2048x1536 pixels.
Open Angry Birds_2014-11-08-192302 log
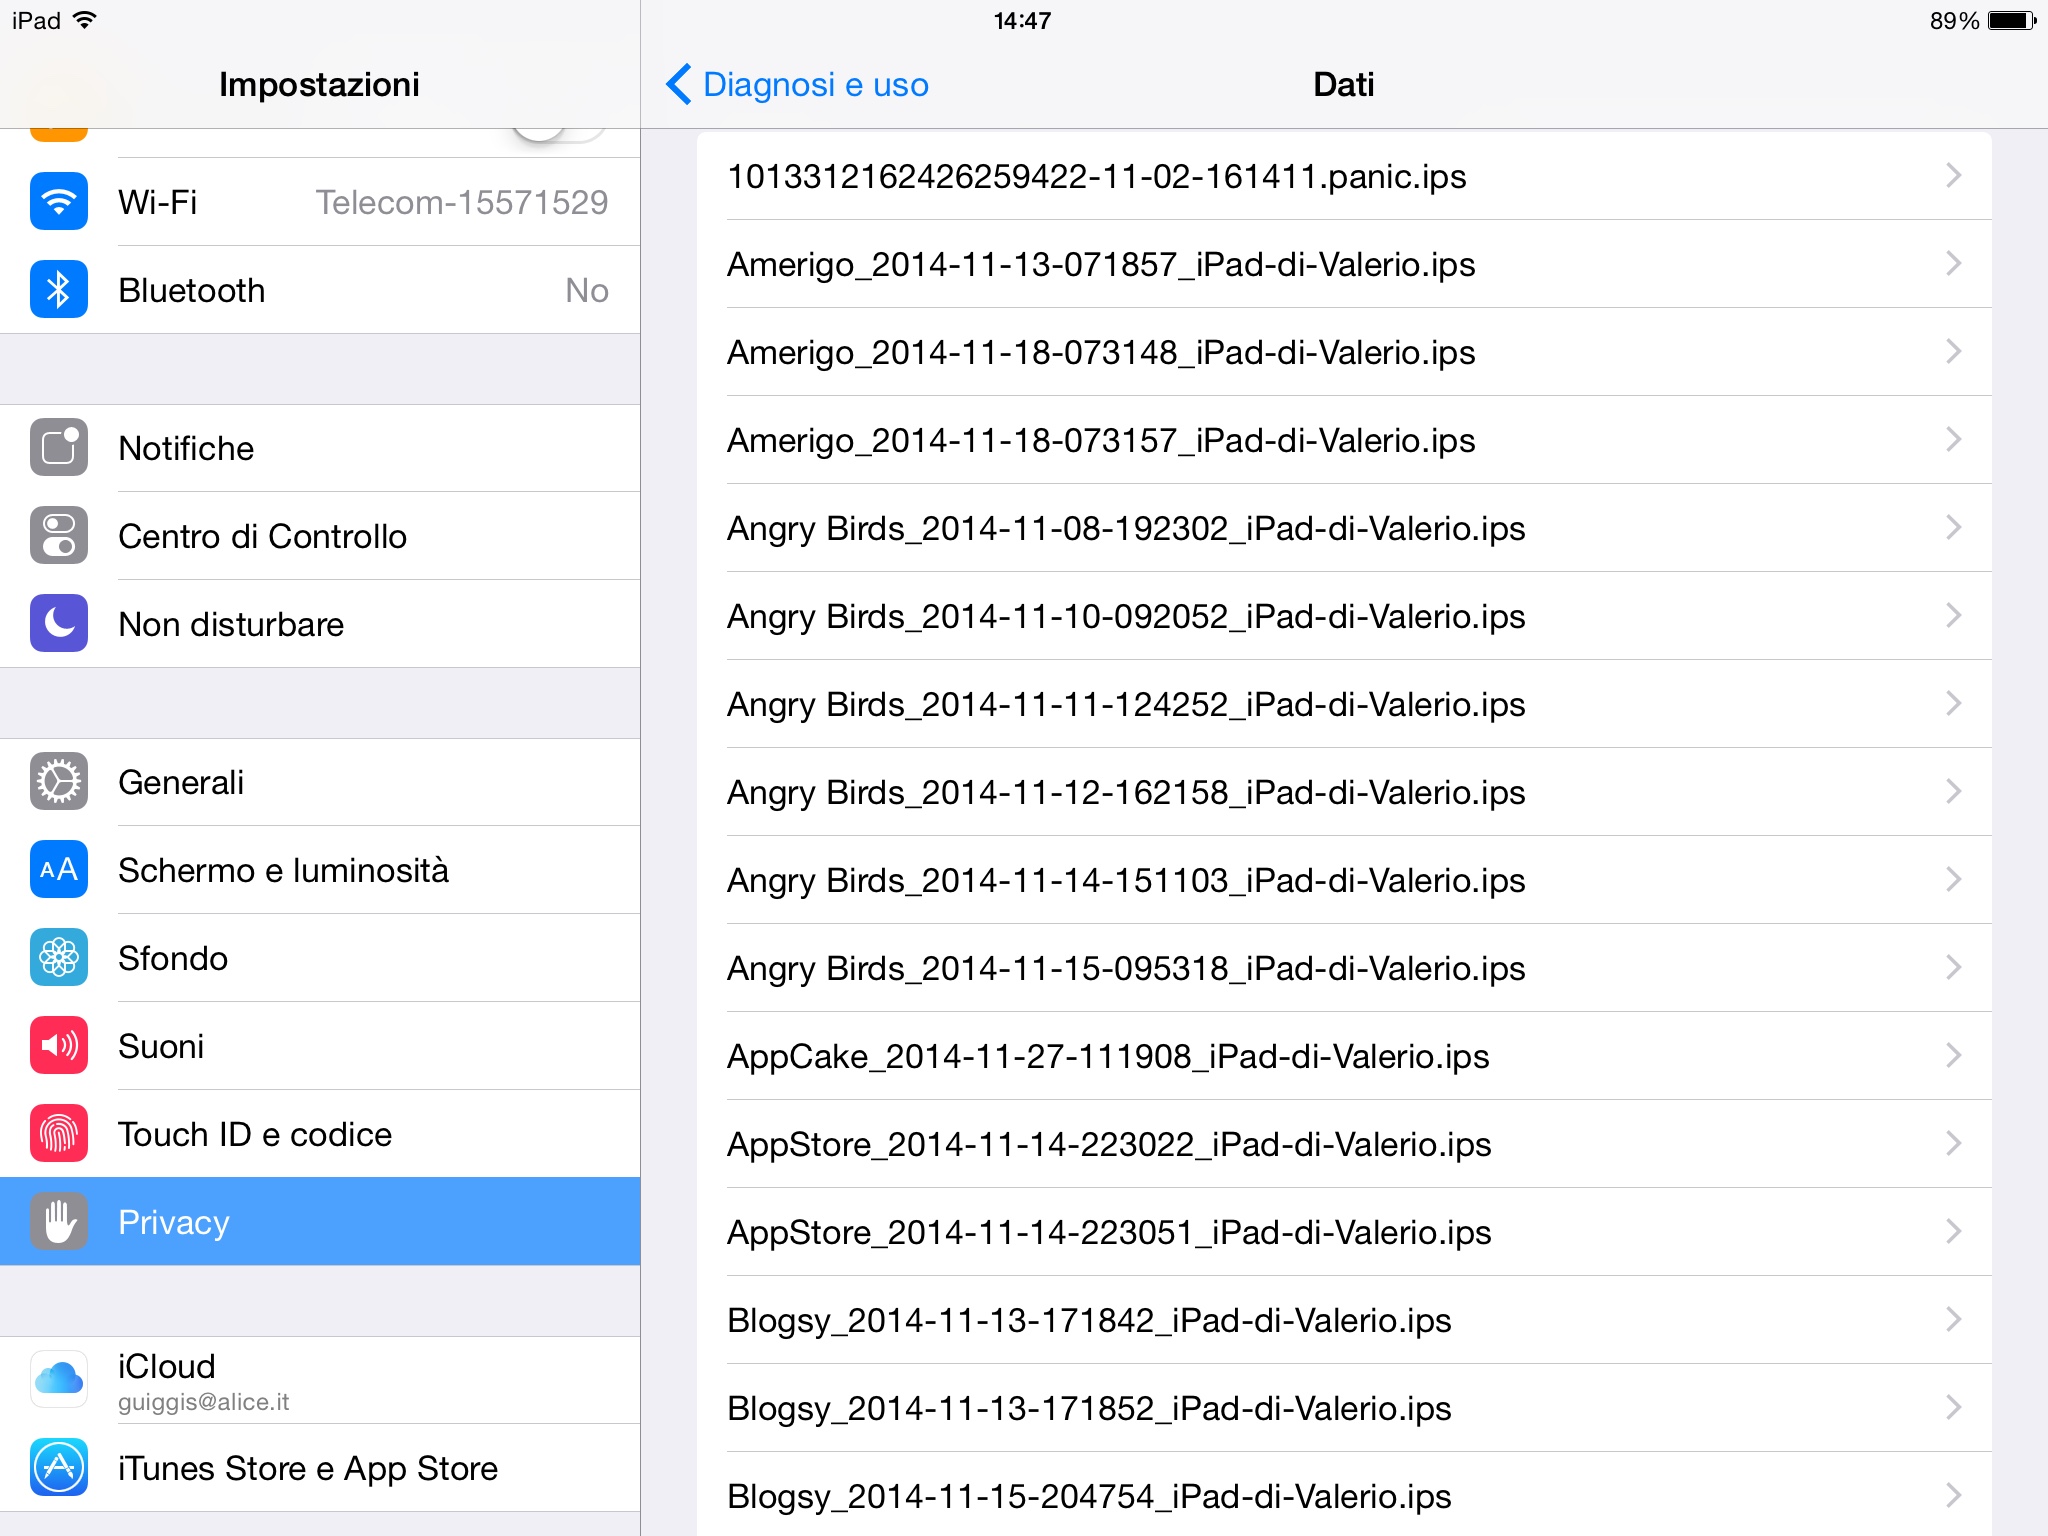(x=1344, y=528)
